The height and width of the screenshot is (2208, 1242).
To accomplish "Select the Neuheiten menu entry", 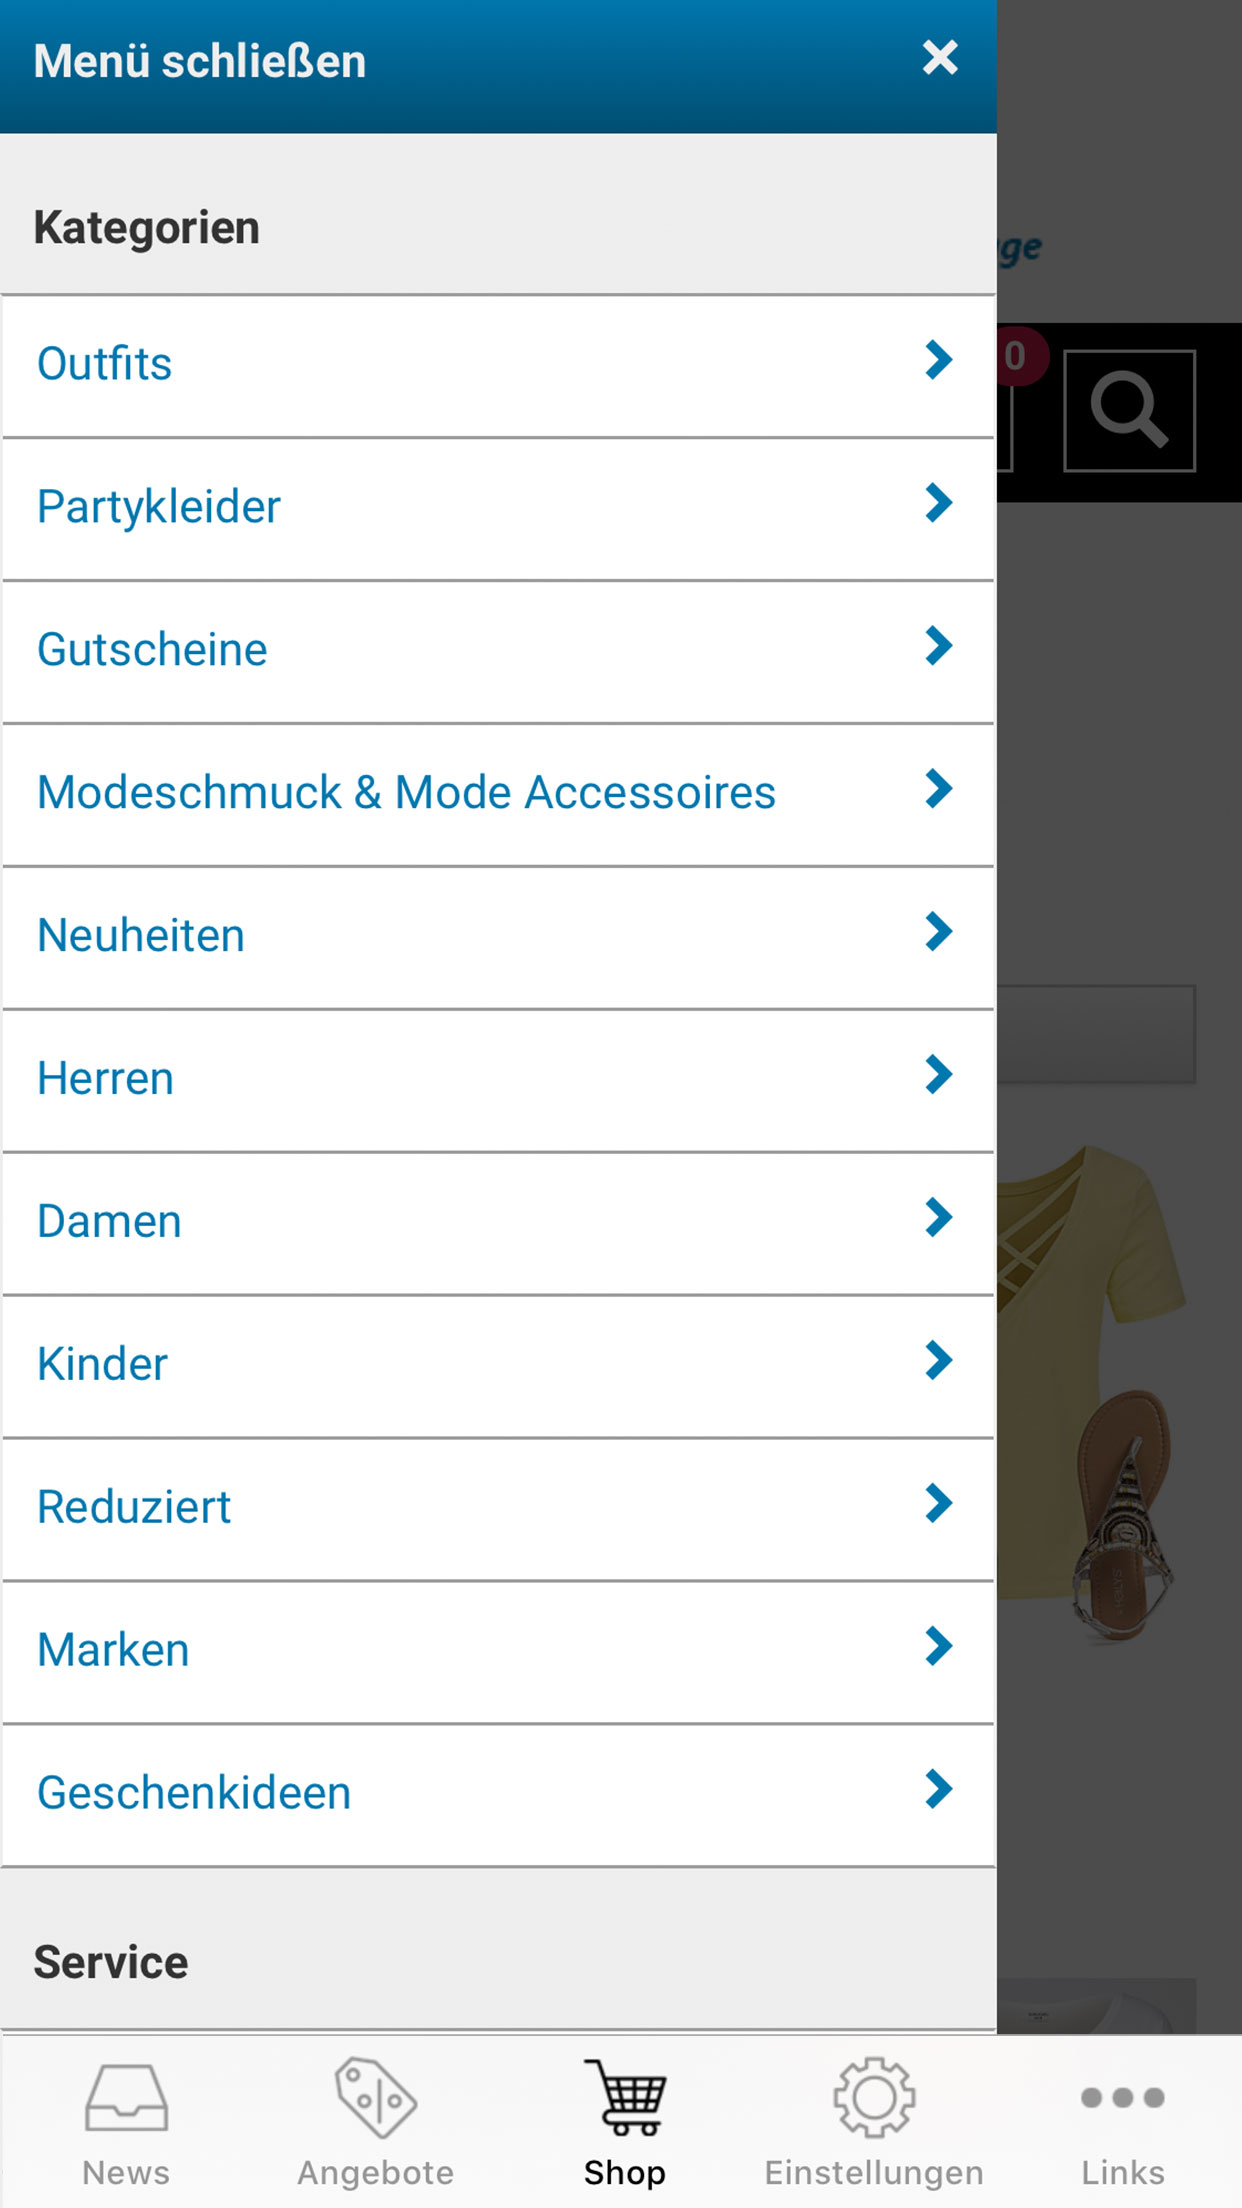I will [x=141, y=936].
